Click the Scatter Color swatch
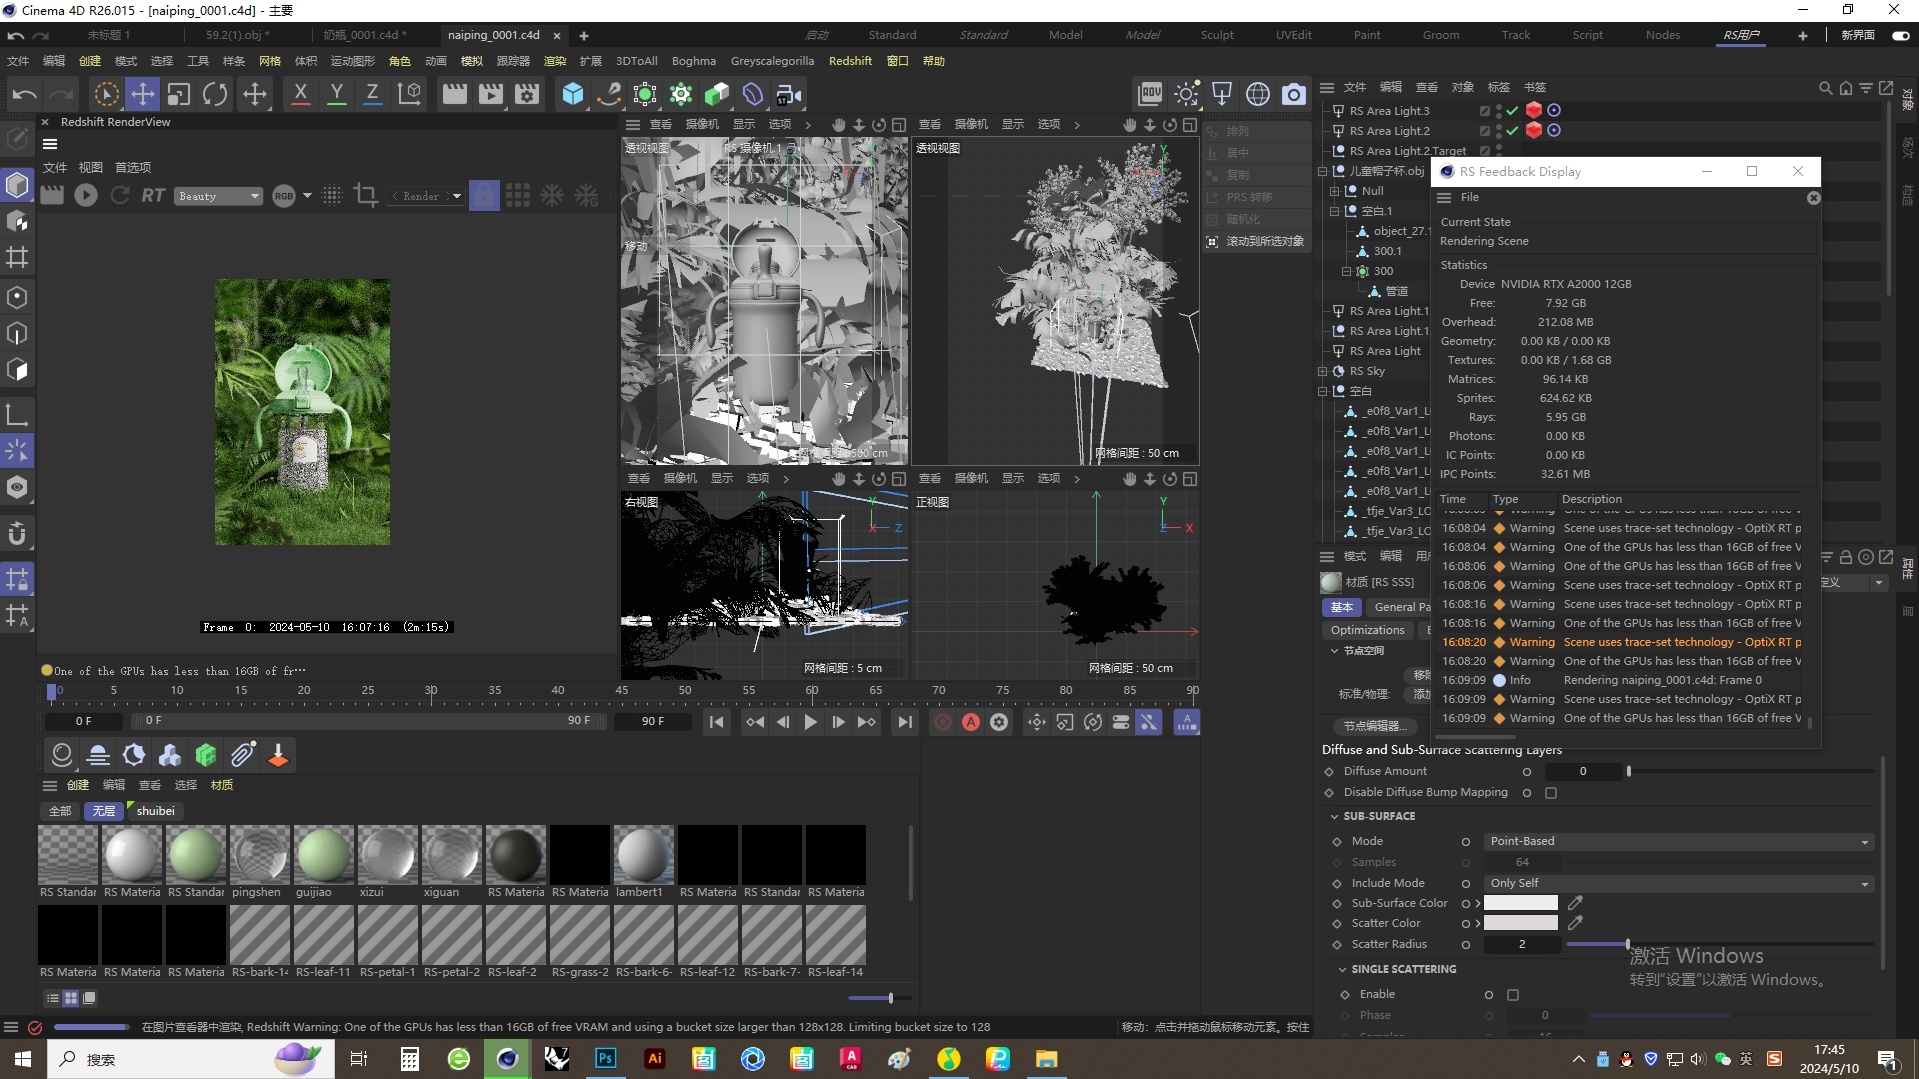Viewport: 1919px width, 1079px height. [x=1520, y=923]
